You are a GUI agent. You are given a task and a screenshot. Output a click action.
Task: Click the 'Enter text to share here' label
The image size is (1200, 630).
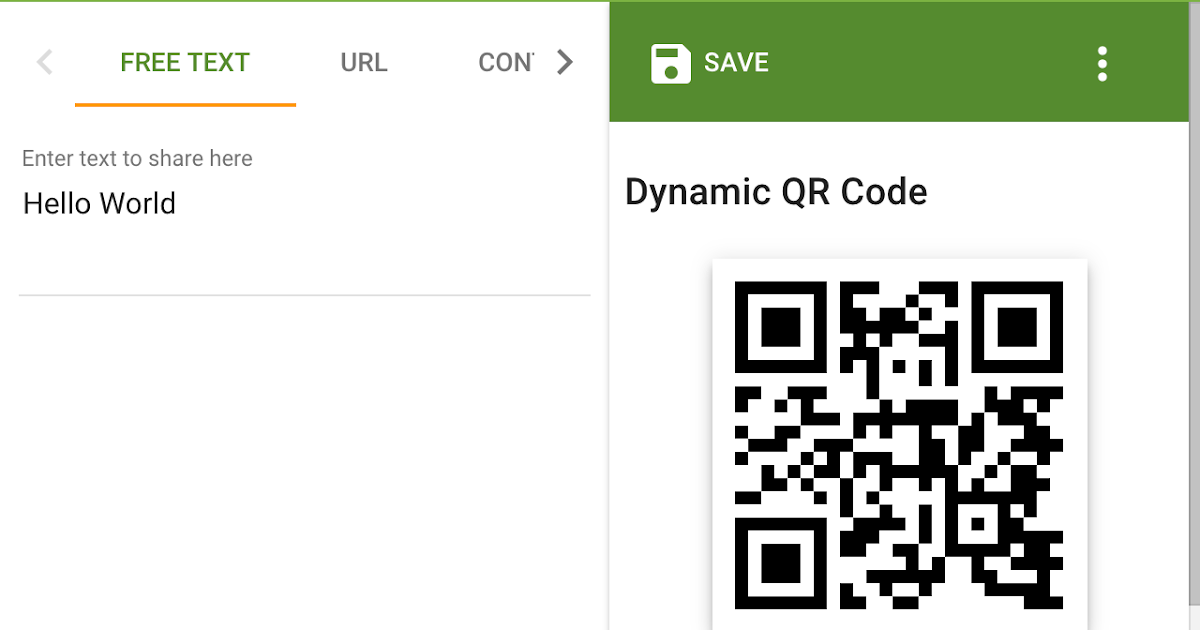137,158
